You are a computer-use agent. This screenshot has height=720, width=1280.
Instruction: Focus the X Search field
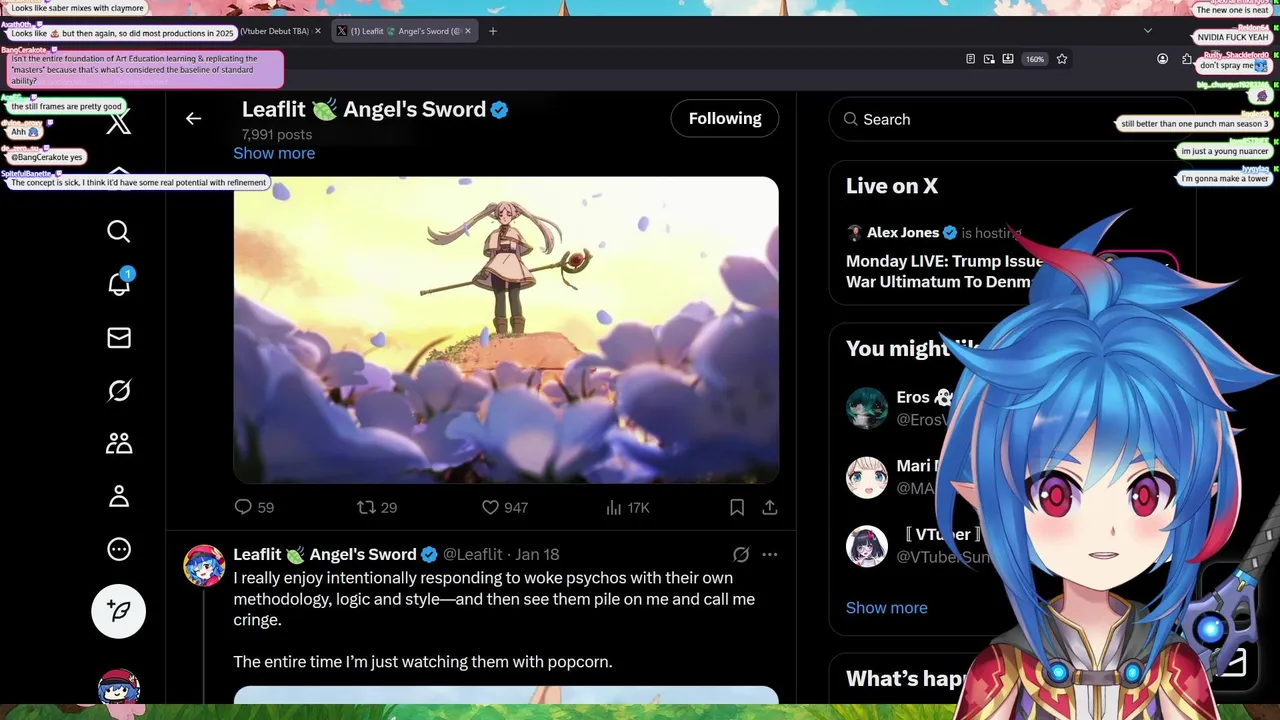click(1010, 119)
